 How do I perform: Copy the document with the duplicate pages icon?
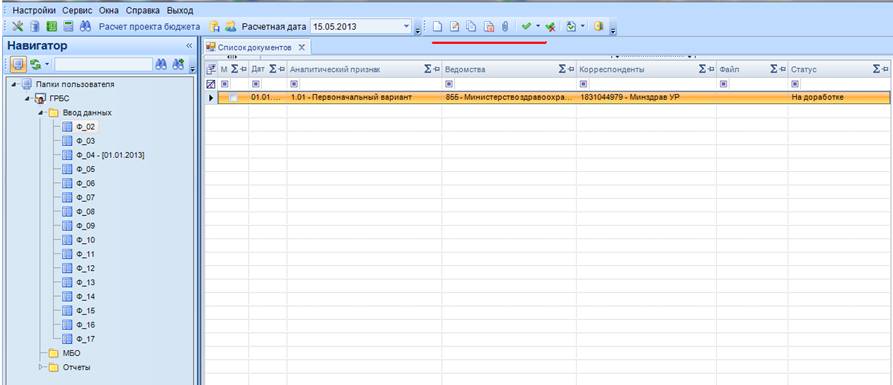point(471,26)
